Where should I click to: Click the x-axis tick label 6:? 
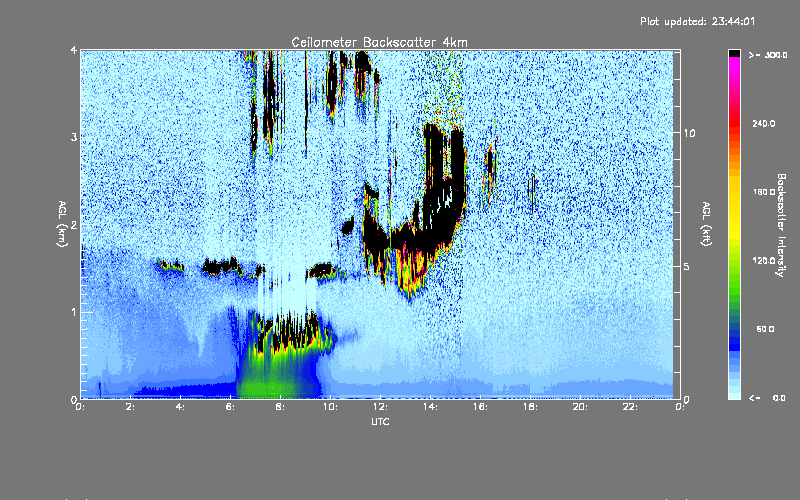pos(230,407)
